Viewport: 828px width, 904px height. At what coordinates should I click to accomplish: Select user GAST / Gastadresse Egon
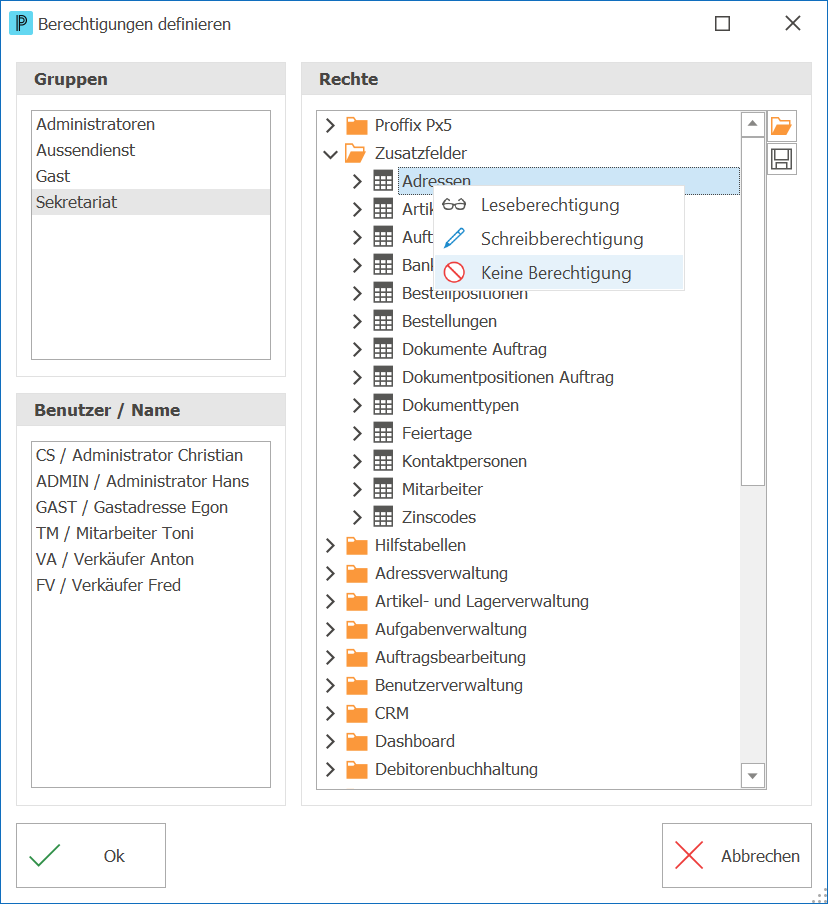coord(150,507)
